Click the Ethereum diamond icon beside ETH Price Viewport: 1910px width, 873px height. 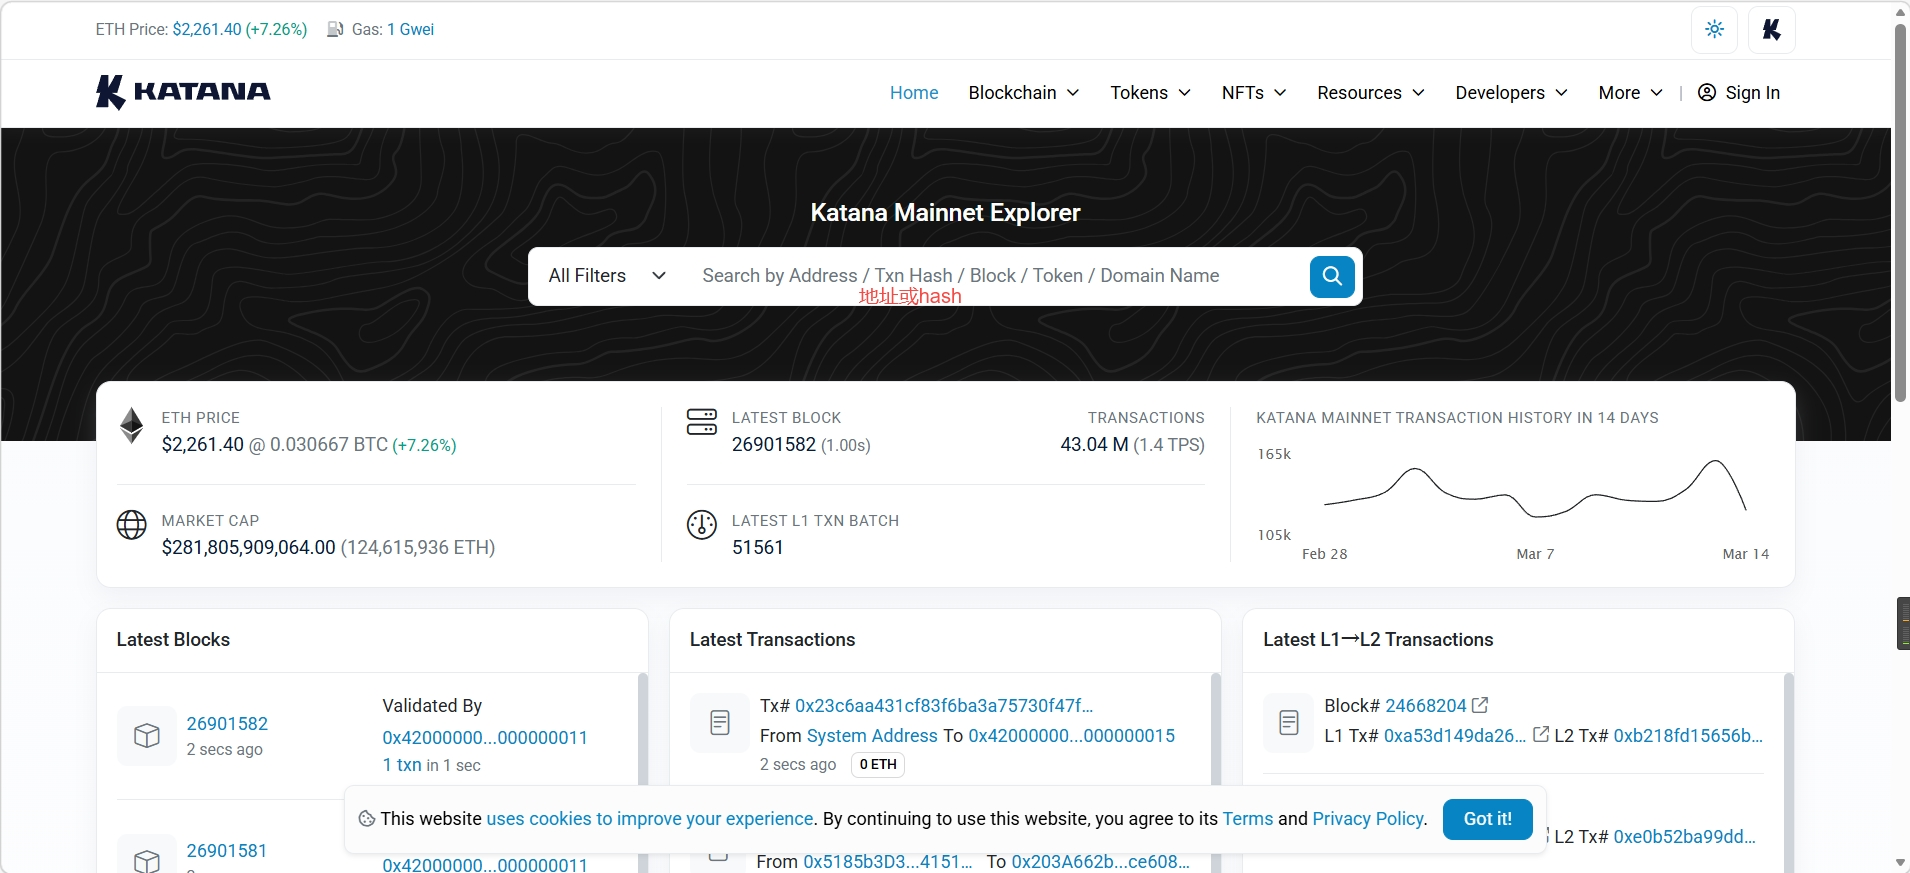coord(131,425)
